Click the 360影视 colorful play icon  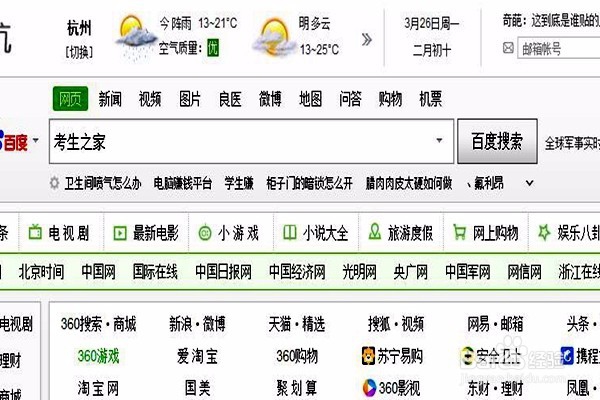369,388
